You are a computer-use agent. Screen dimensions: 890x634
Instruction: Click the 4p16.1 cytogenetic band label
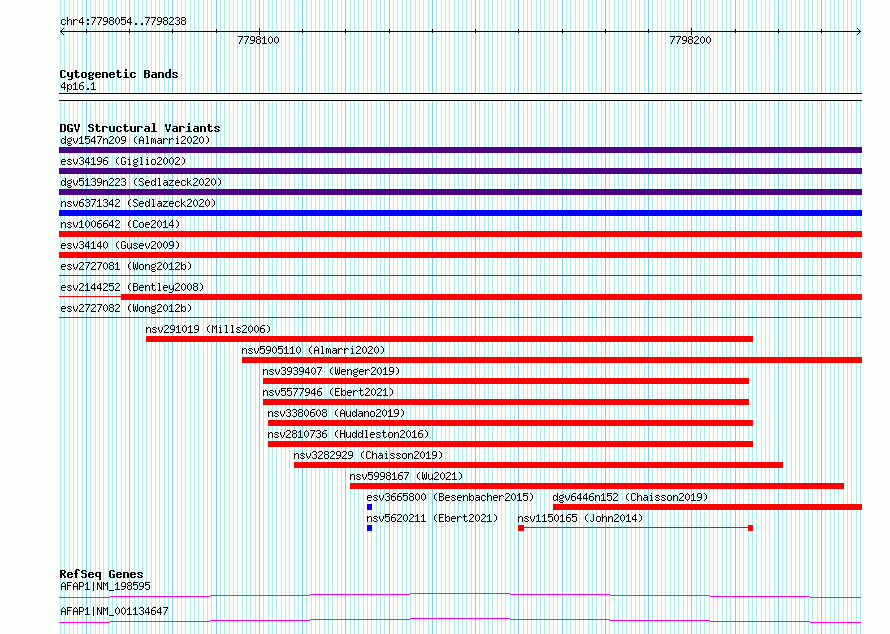pos(78,86)
